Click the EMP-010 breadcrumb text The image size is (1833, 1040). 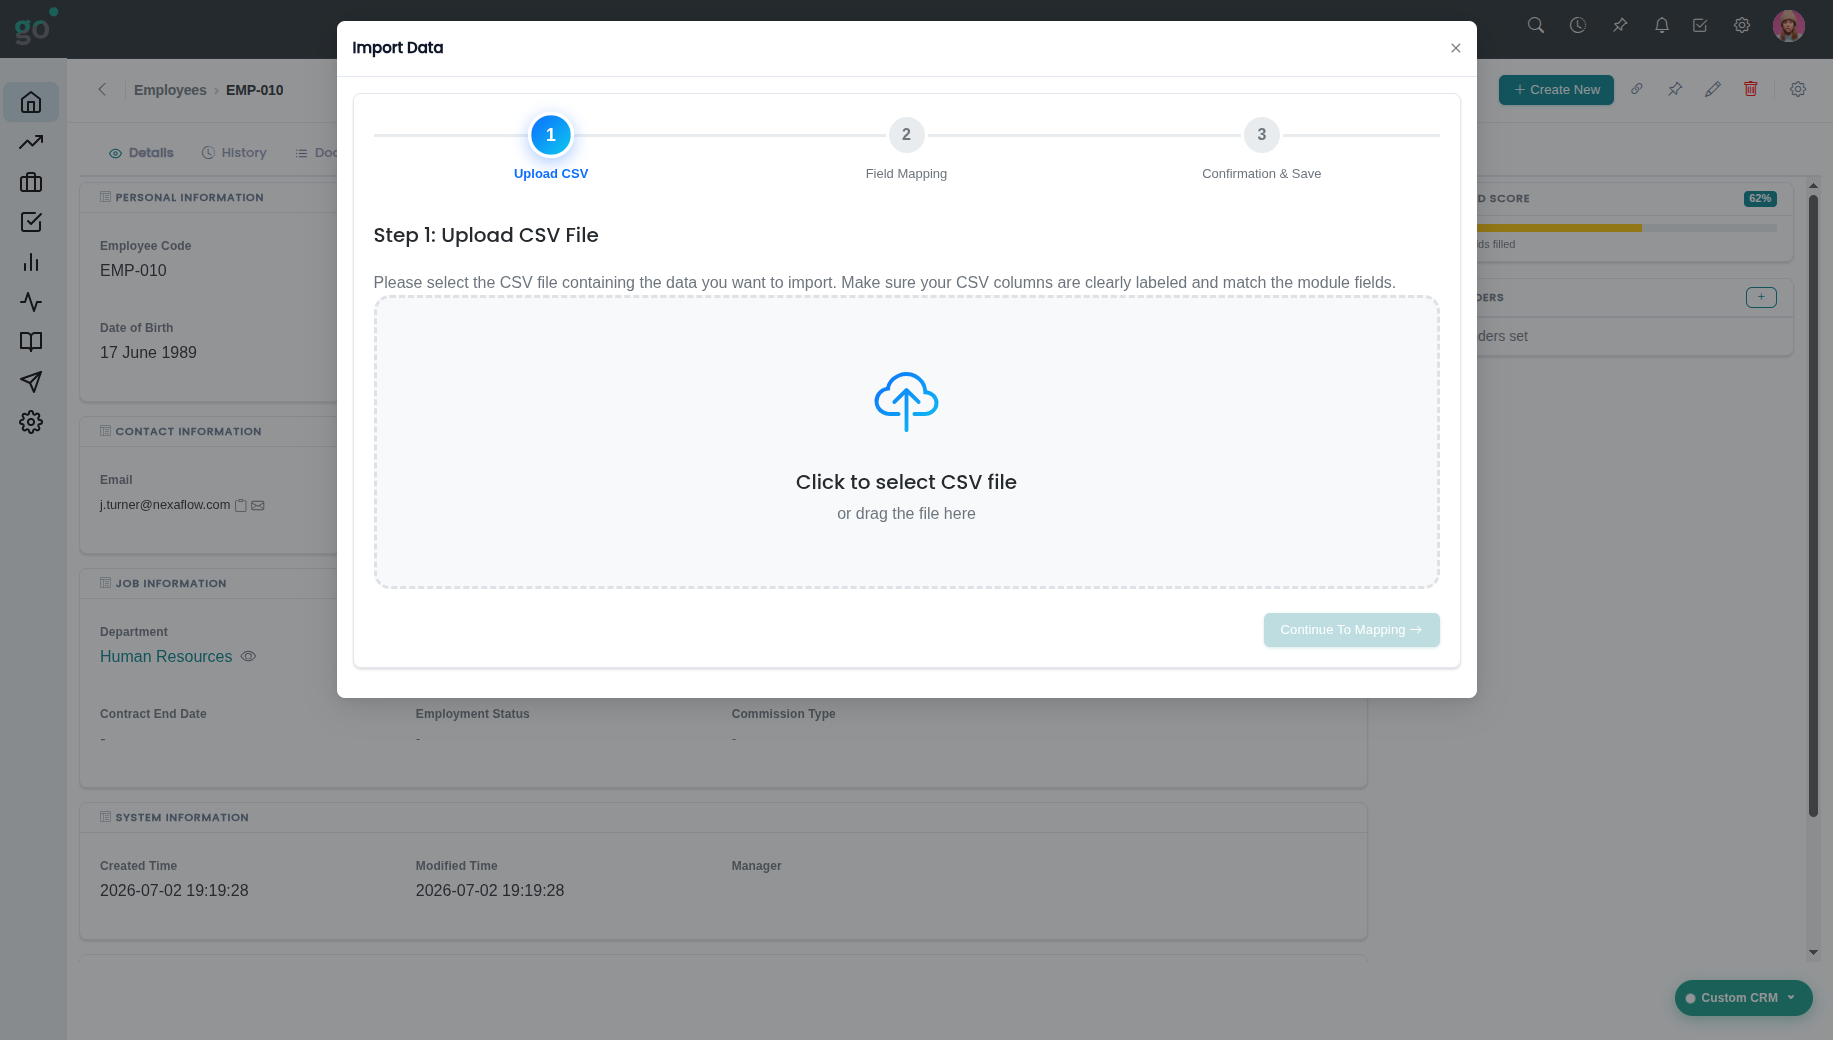click(254, 90)
